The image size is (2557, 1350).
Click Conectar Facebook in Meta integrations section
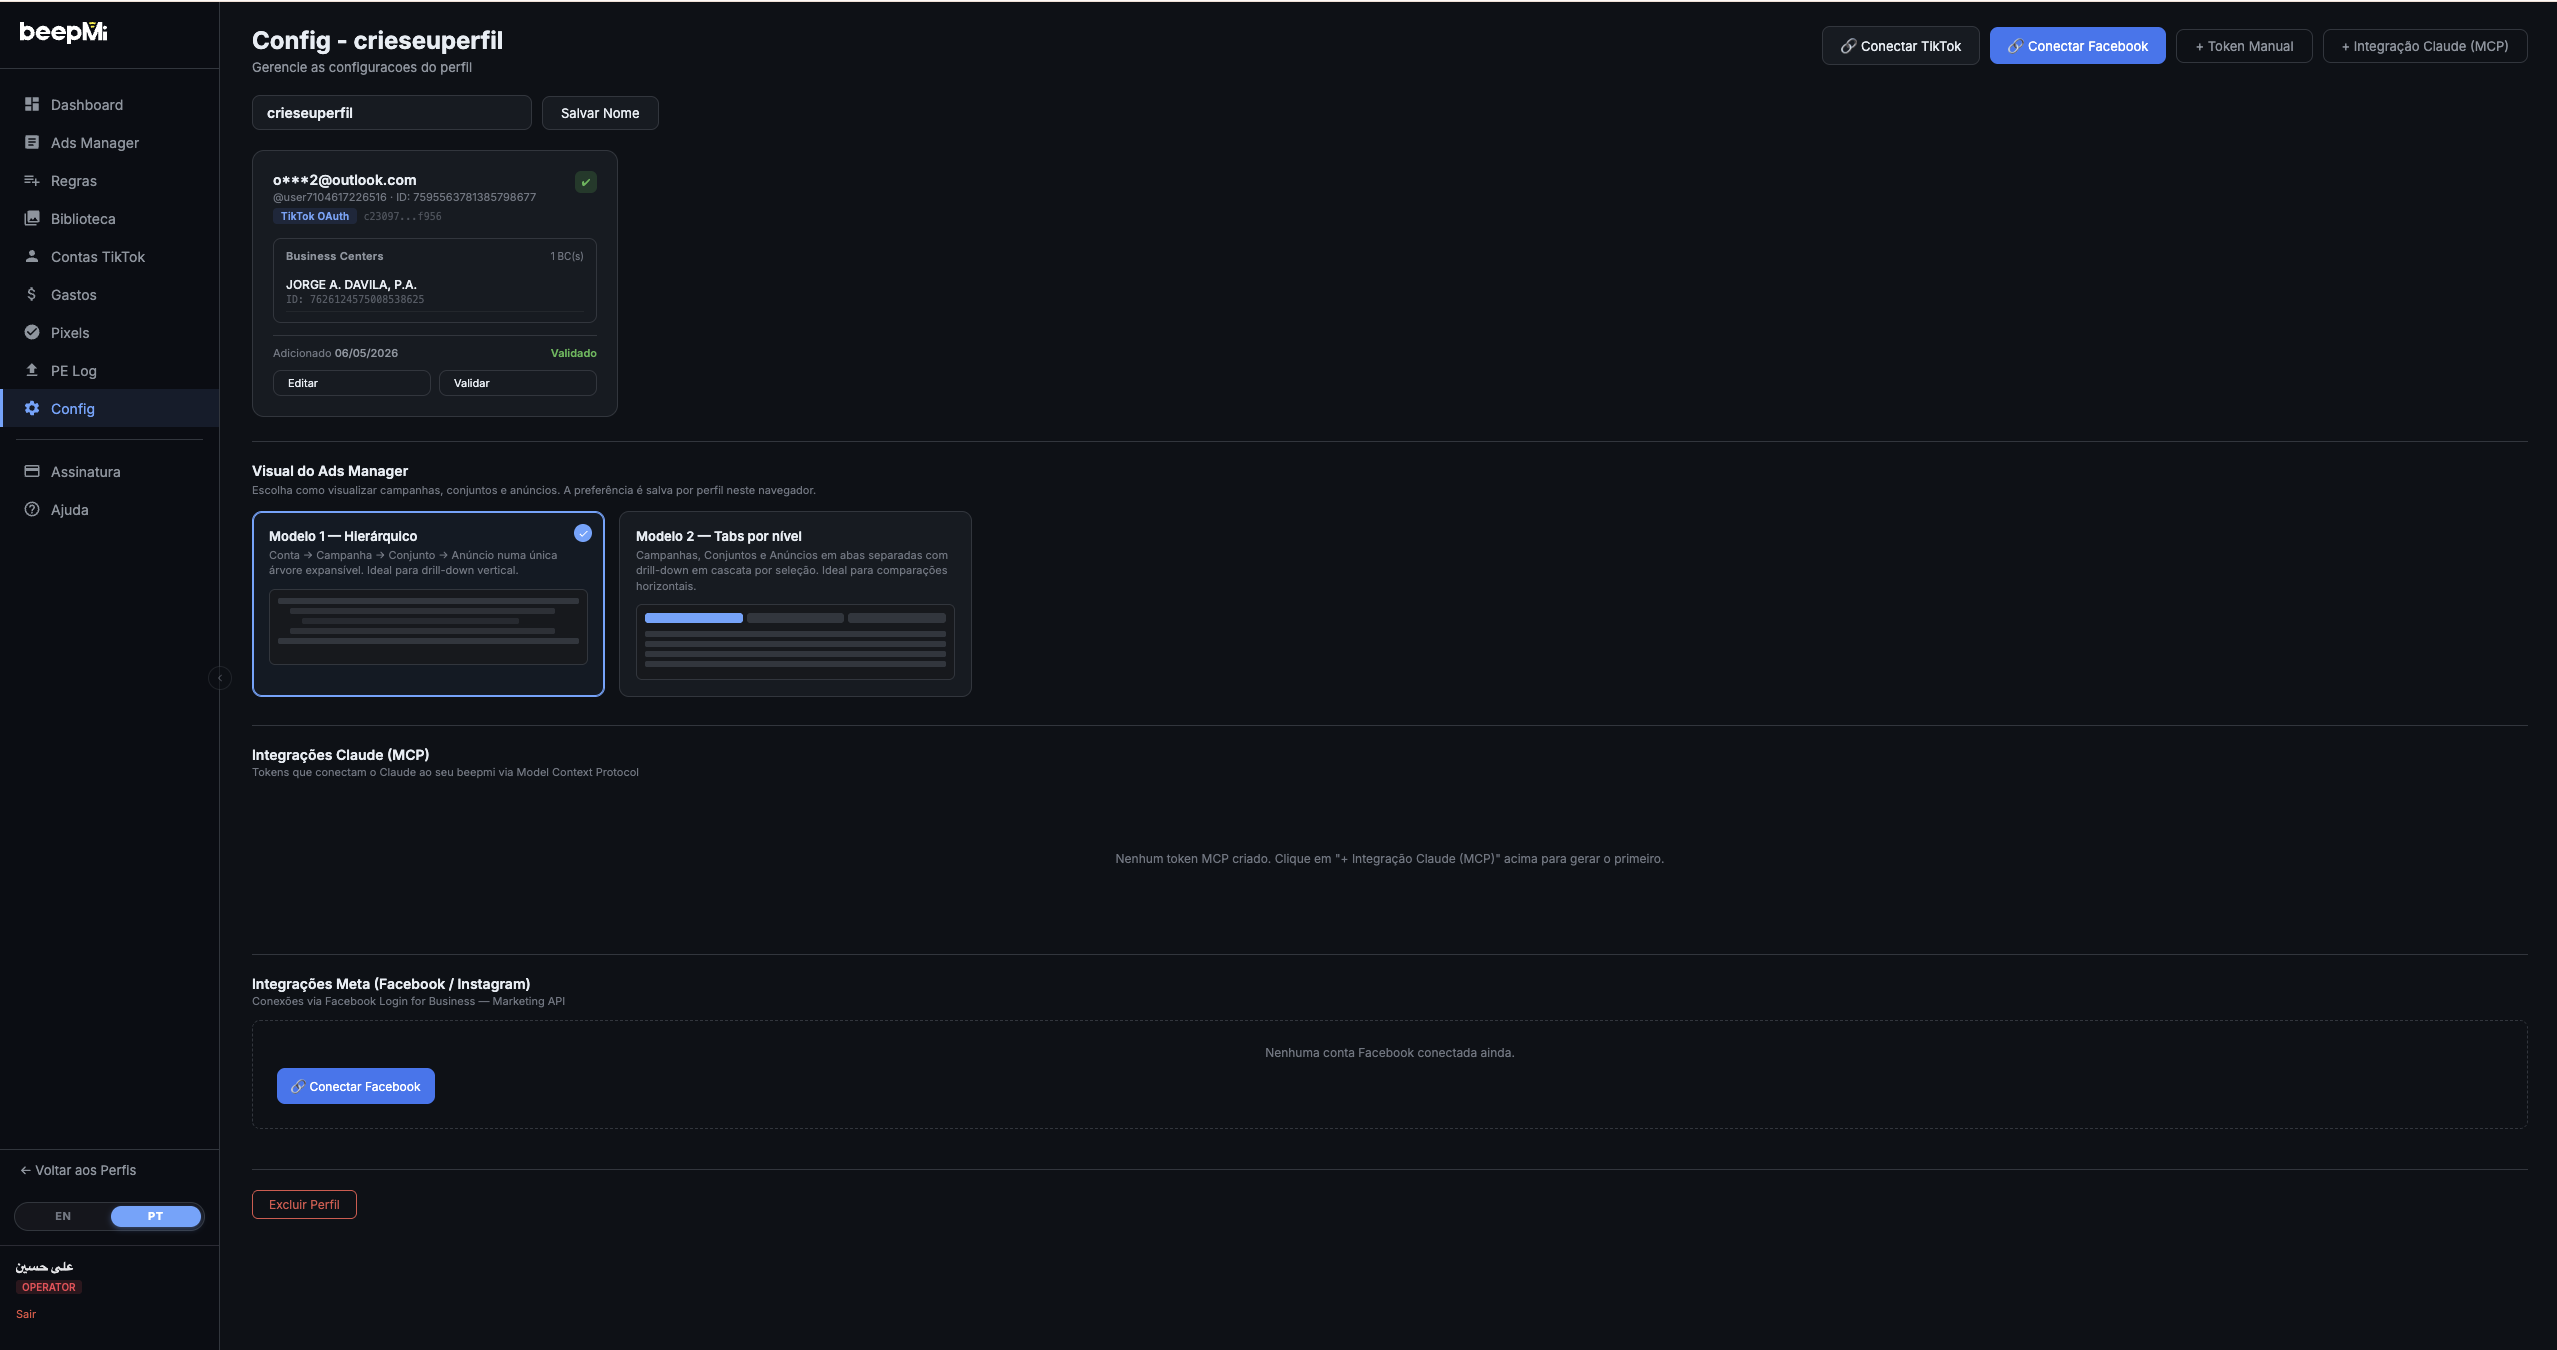355,1086
